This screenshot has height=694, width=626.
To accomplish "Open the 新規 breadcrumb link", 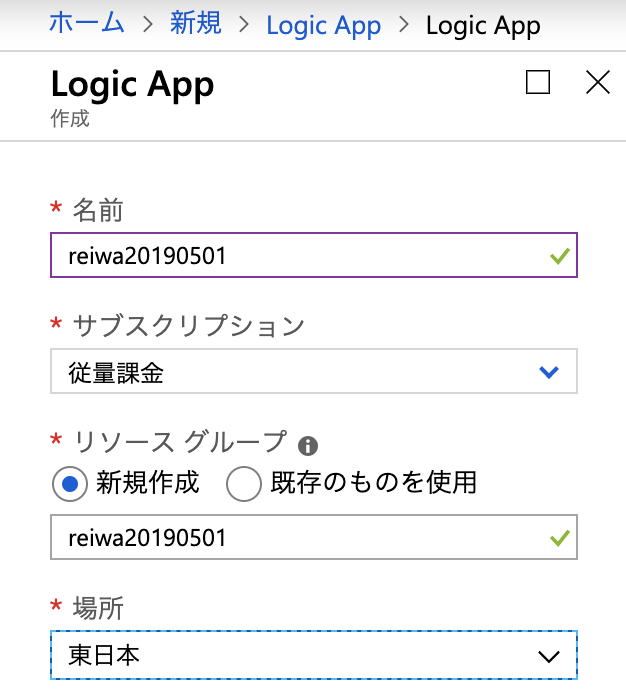I will [x=196, y=24].
